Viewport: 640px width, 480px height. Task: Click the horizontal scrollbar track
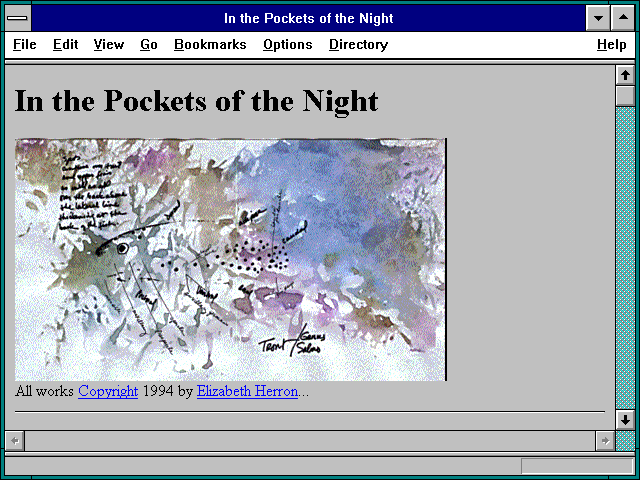coord(310,441)
